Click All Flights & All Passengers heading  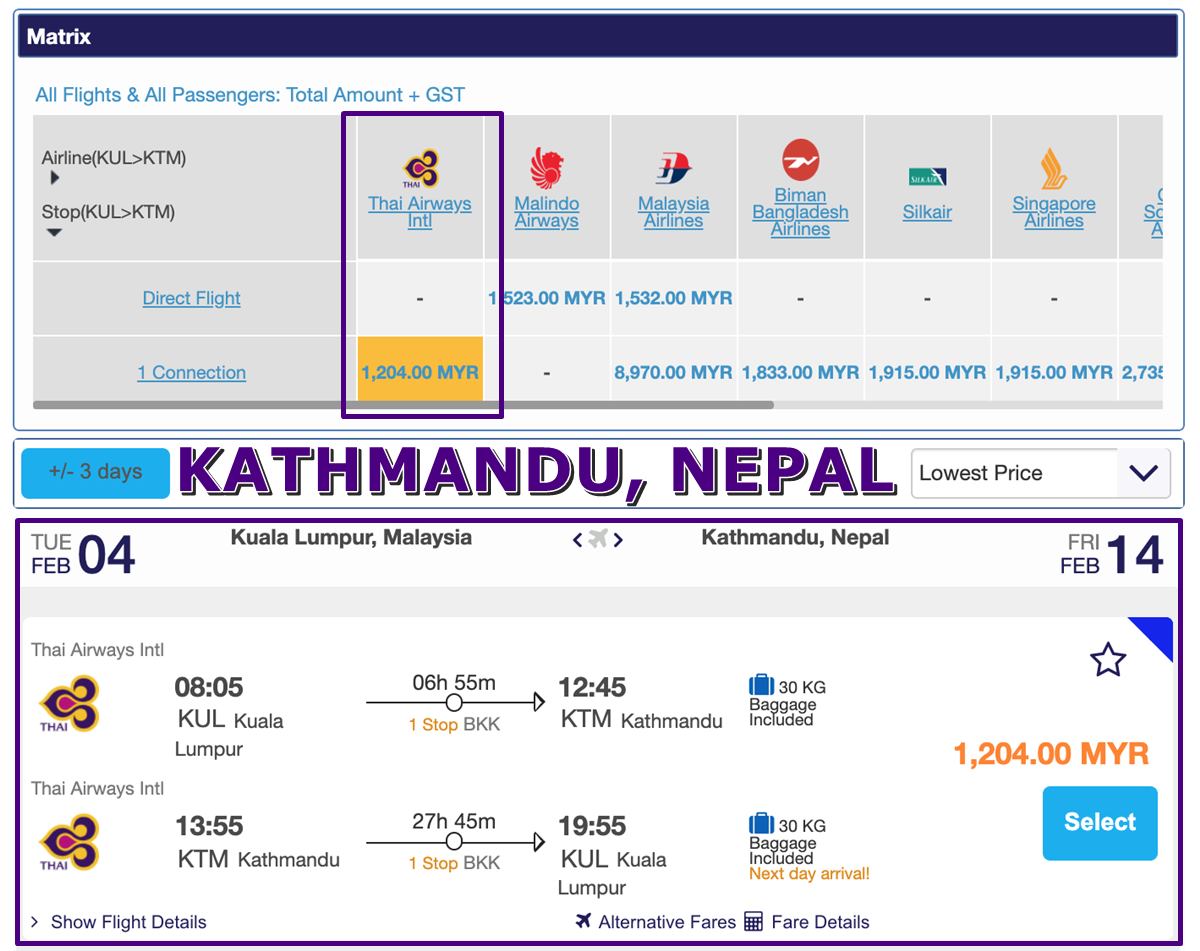[x=250, y=95]
